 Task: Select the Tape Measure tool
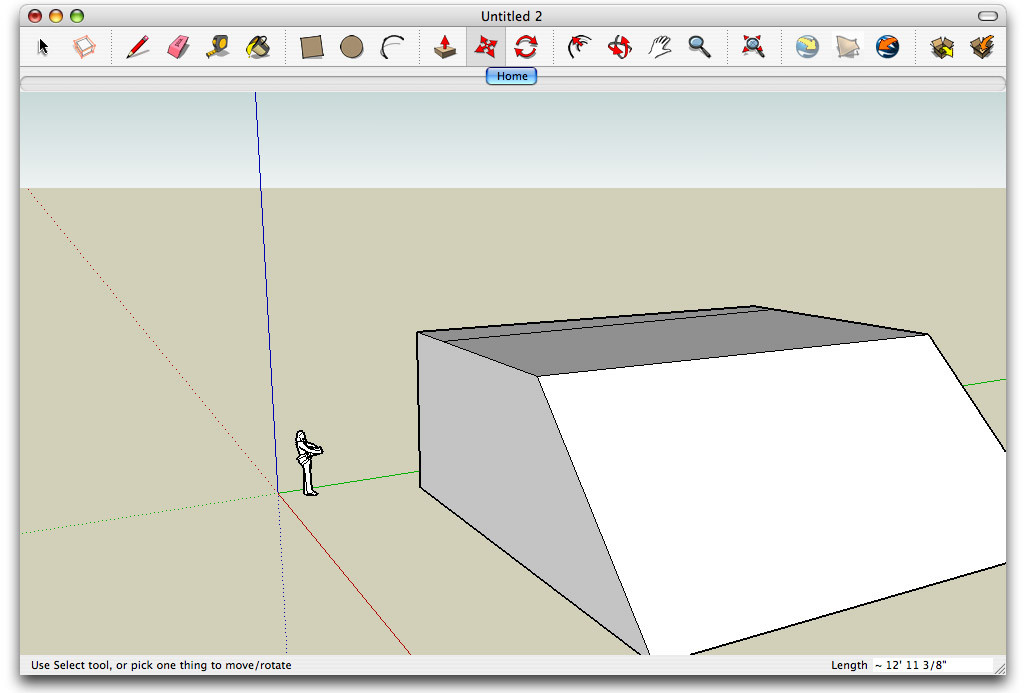point(218,46)
